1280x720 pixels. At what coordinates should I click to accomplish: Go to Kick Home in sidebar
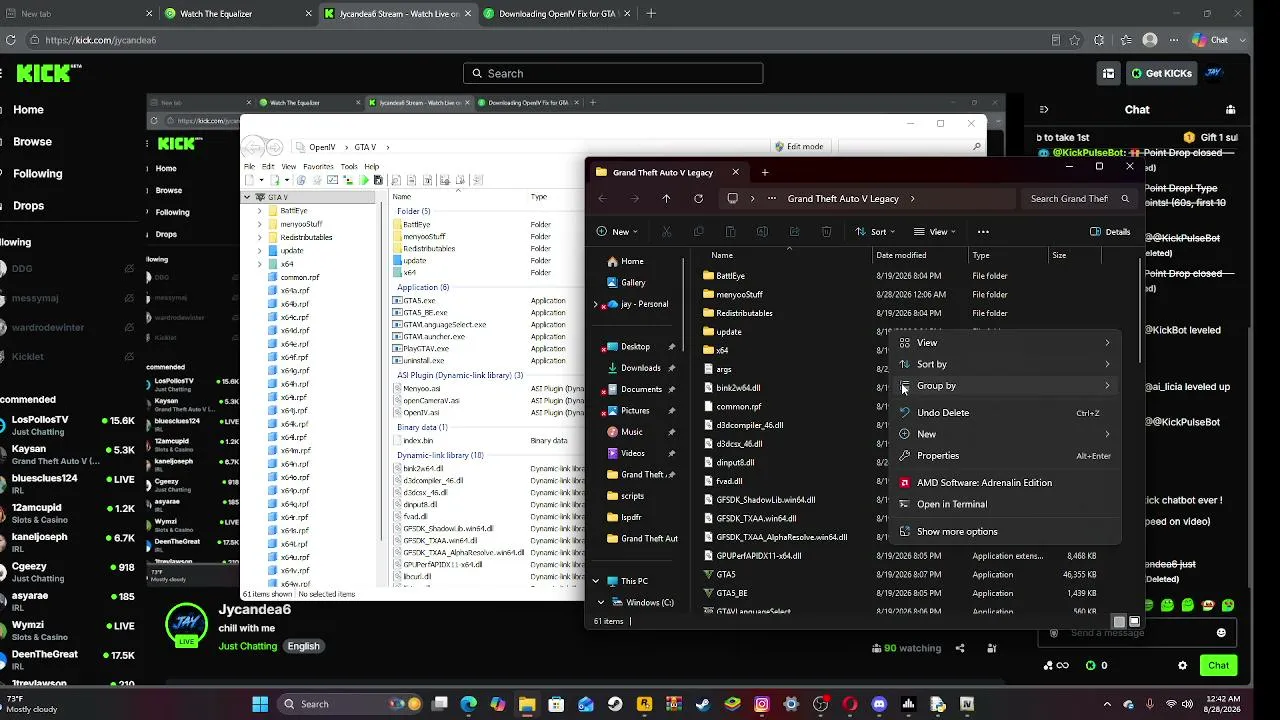28,110
